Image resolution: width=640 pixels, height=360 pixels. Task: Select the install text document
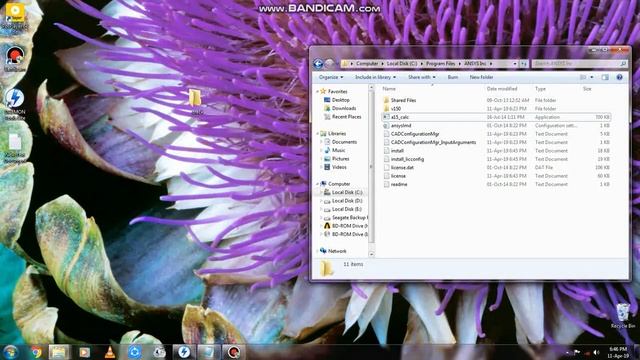pos(397,151)
